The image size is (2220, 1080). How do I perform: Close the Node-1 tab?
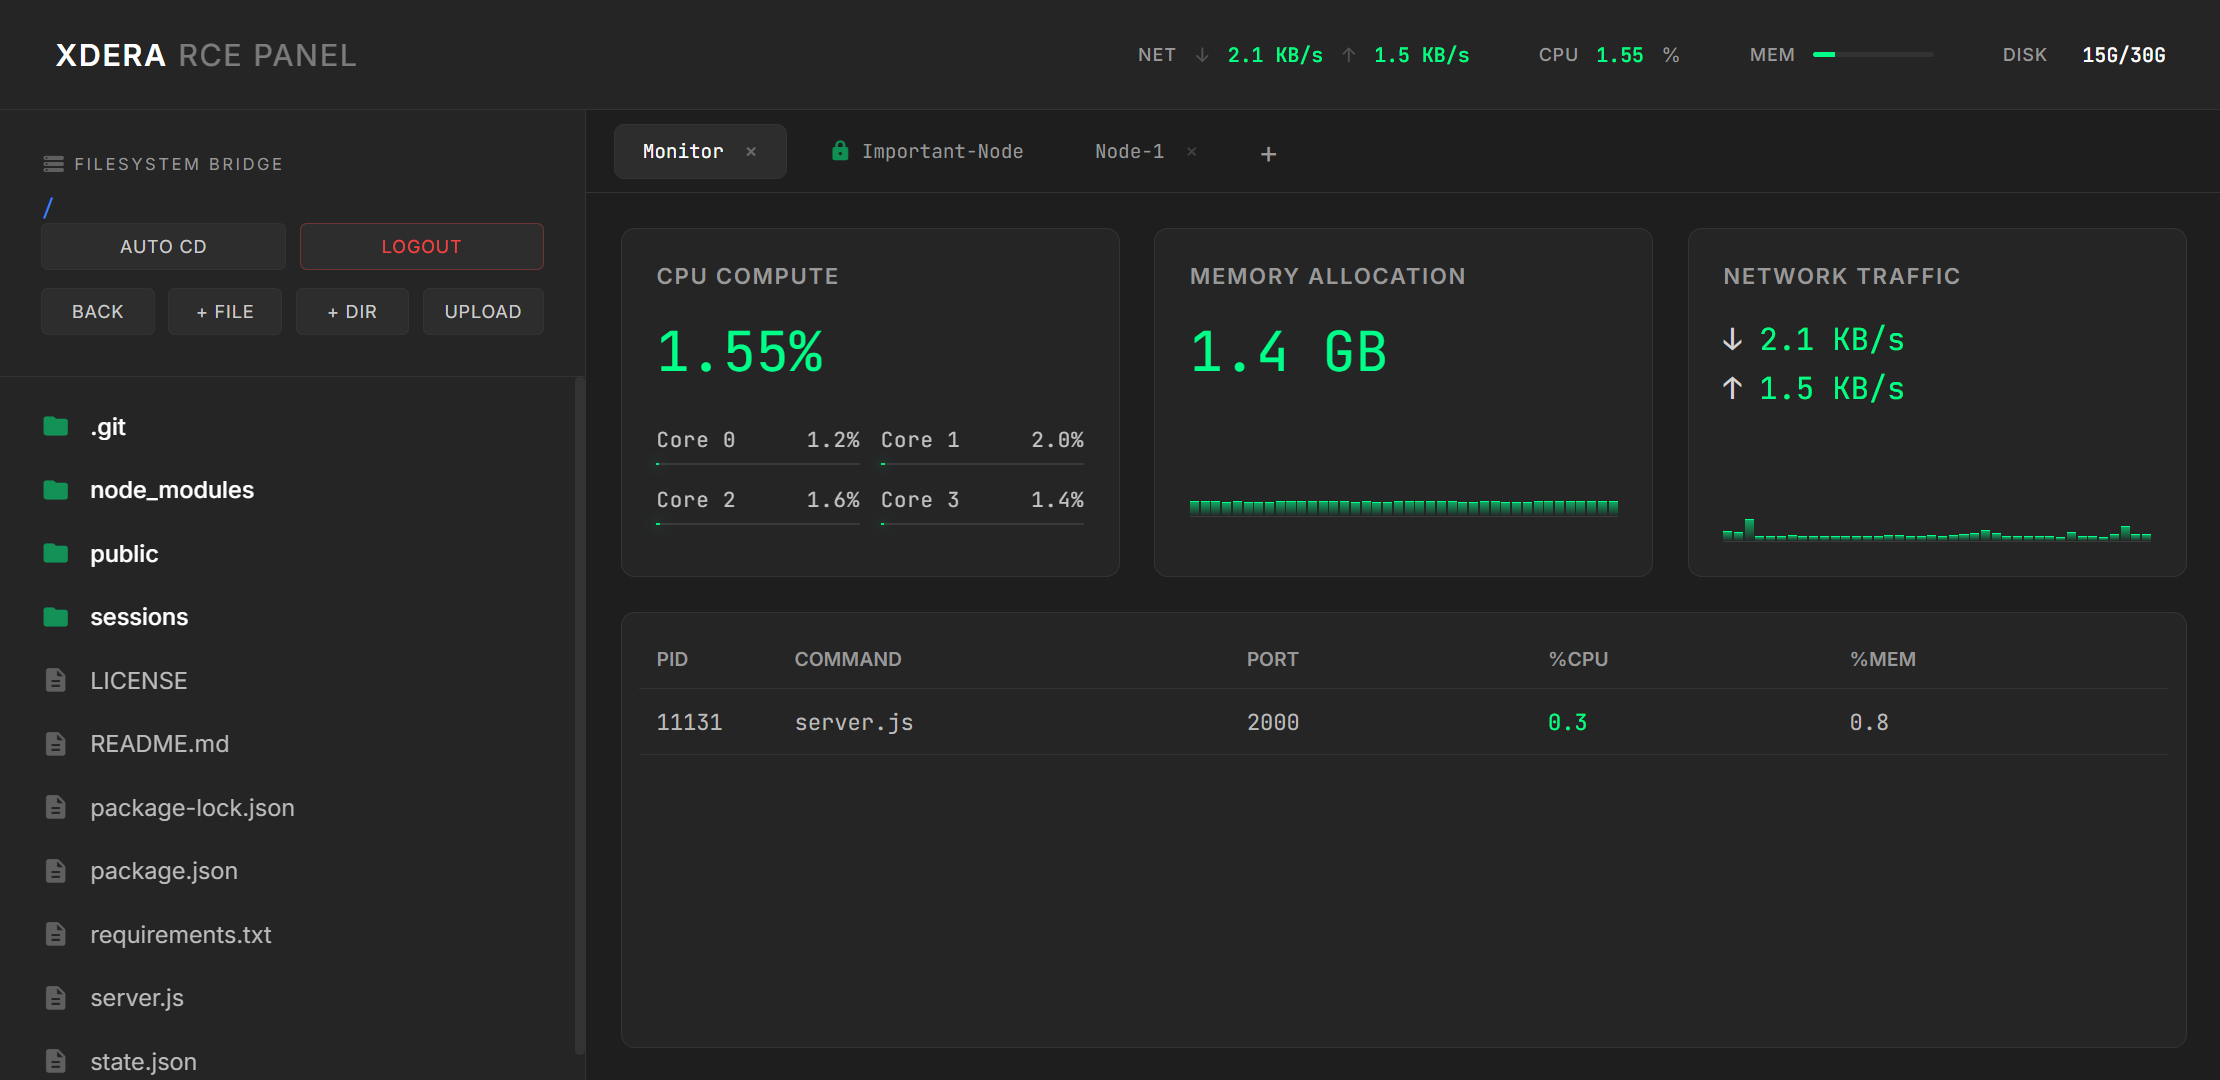pyautogui.click(x=1192, y=152)
